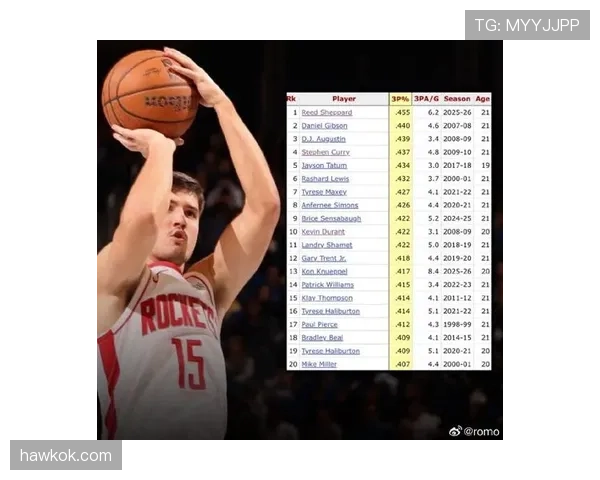
Task: Select the Bradley Beal link
Action: 322,338
